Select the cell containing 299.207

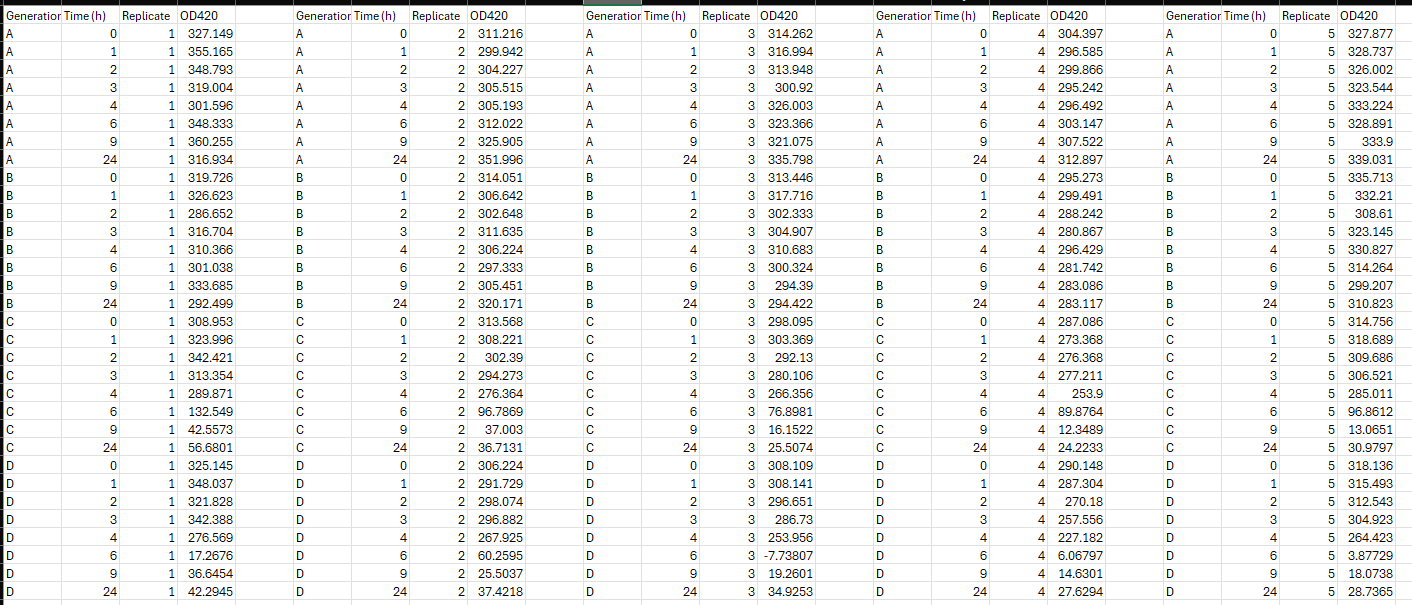tap(1368, 286)
